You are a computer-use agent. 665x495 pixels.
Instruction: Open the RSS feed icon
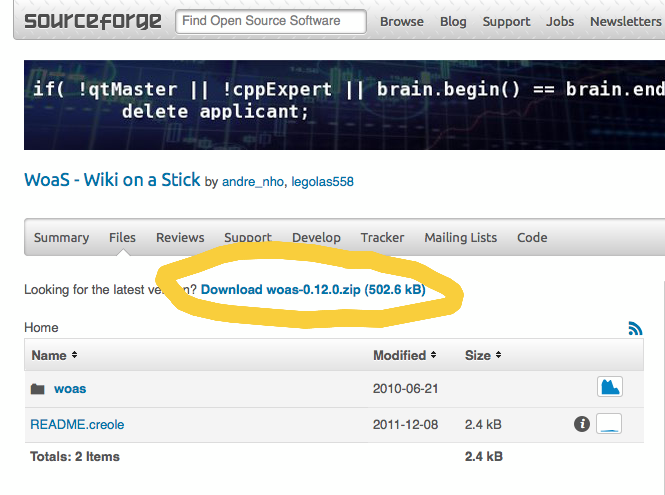coord(635,328)
